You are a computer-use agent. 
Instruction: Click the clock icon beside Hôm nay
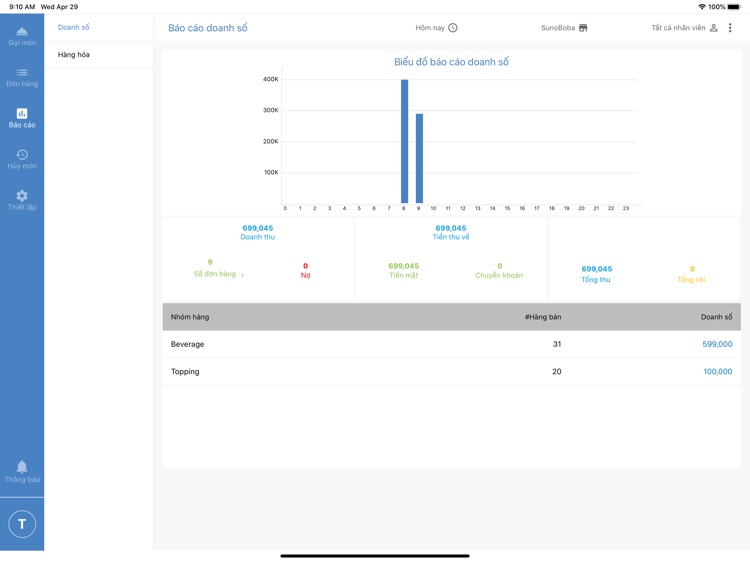pyautogui.click(x=453, y=28)
